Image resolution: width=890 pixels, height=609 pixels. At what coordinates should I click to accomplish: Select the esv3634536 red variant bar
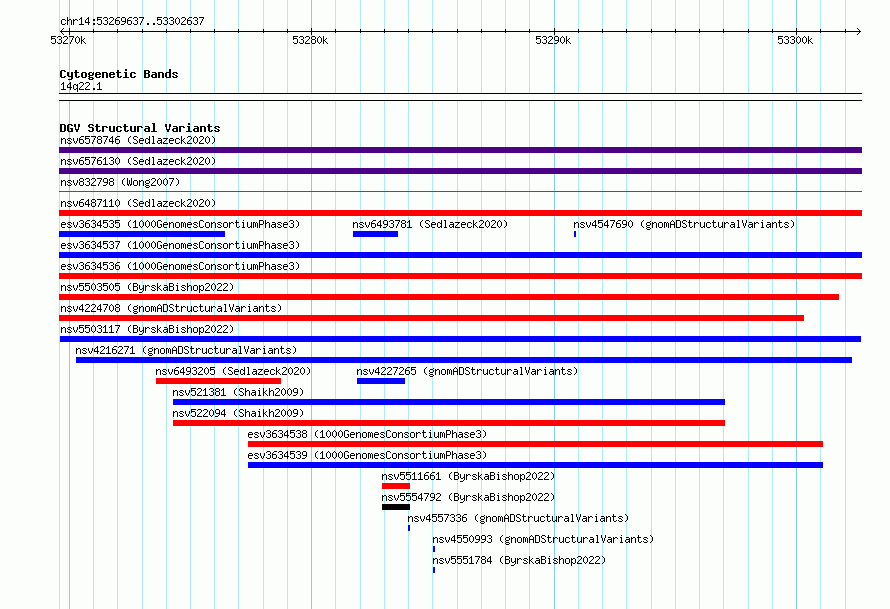460,276
